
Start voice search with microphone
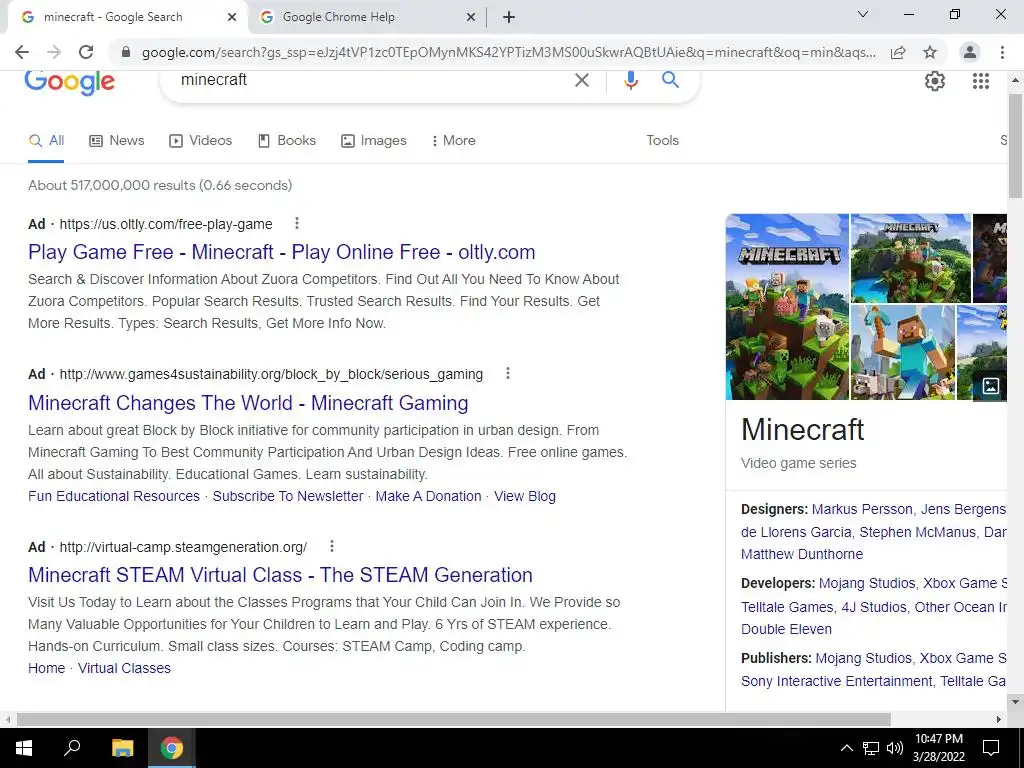point(630,80)
